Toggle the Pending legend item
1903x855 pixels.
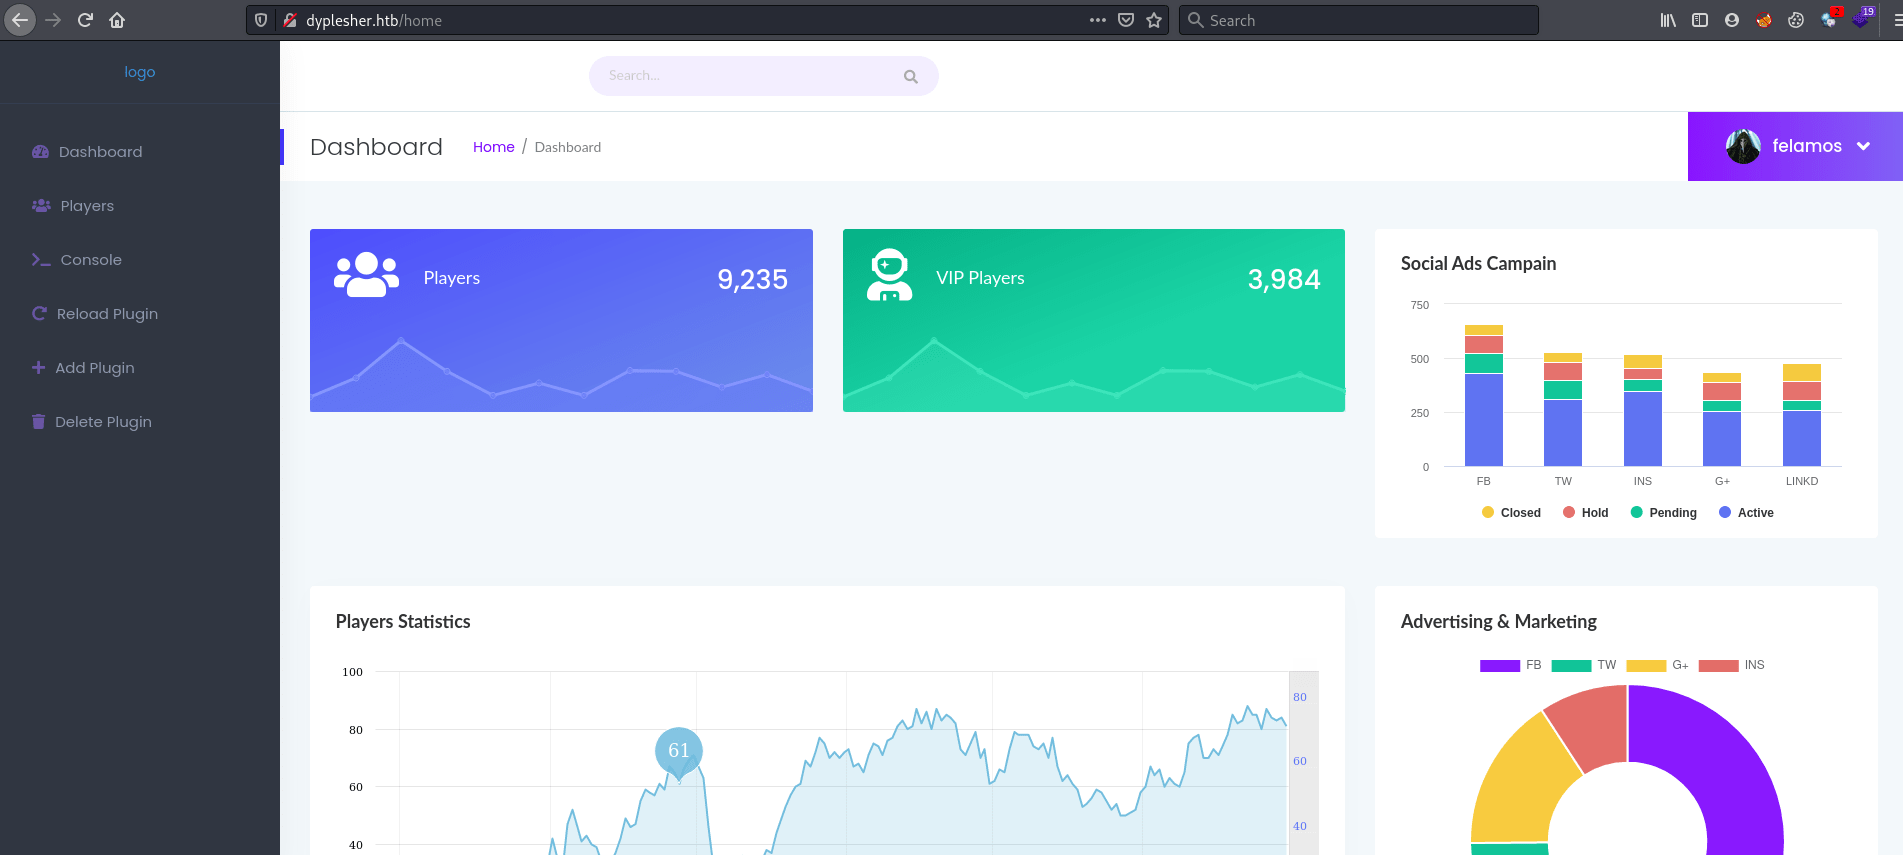coord(1664,513)
